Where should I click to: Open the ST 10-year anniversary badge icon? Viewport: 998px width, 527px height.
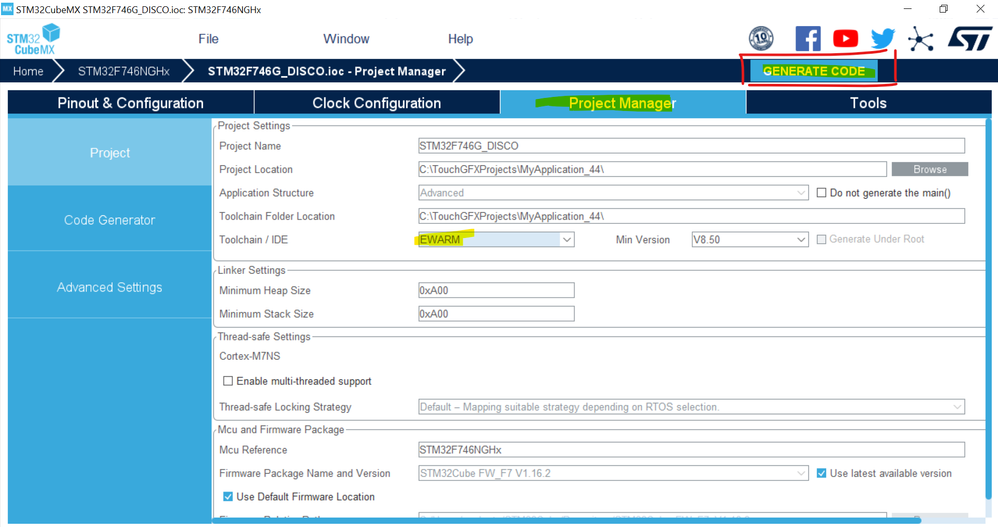[761, 39]
